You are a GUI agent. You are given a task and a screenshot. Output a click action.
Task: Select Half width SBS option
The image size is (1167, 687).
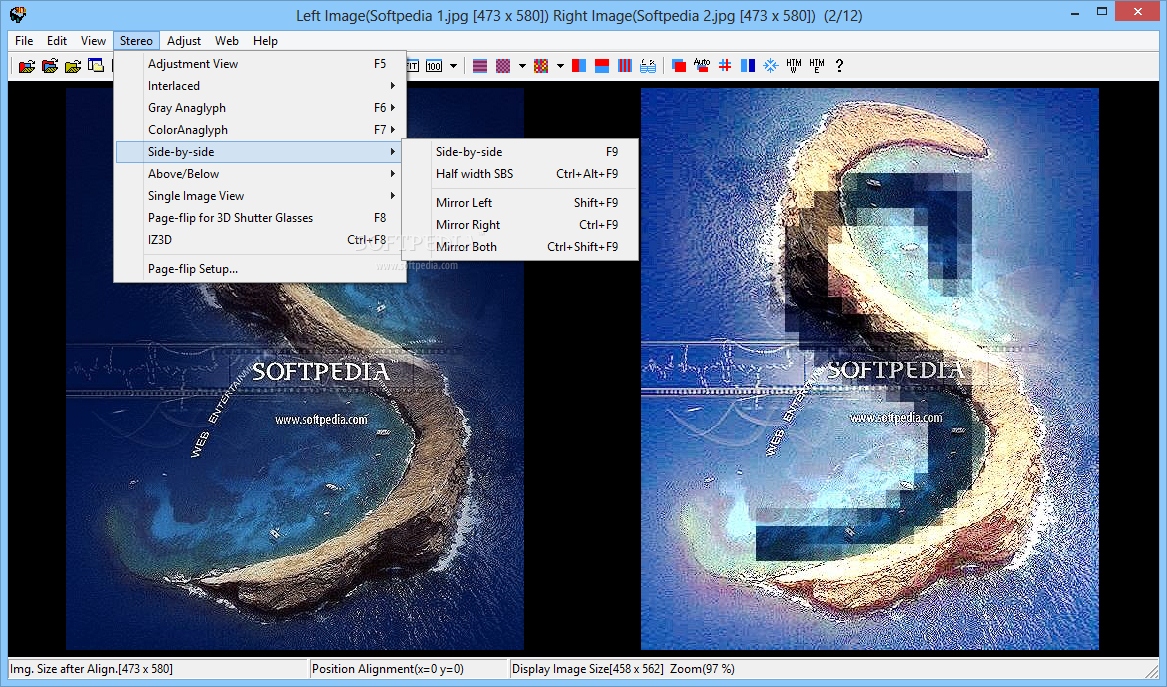click(519, 173)
